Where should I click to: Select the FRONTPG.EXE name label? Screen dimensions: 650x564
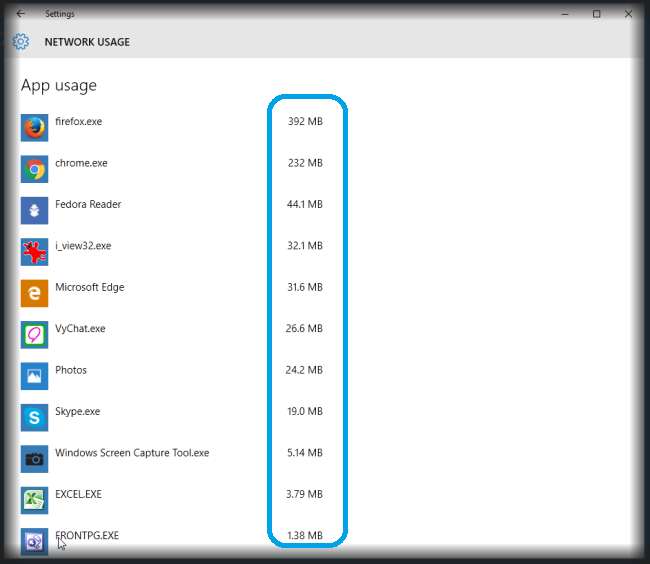pos(87,535)
